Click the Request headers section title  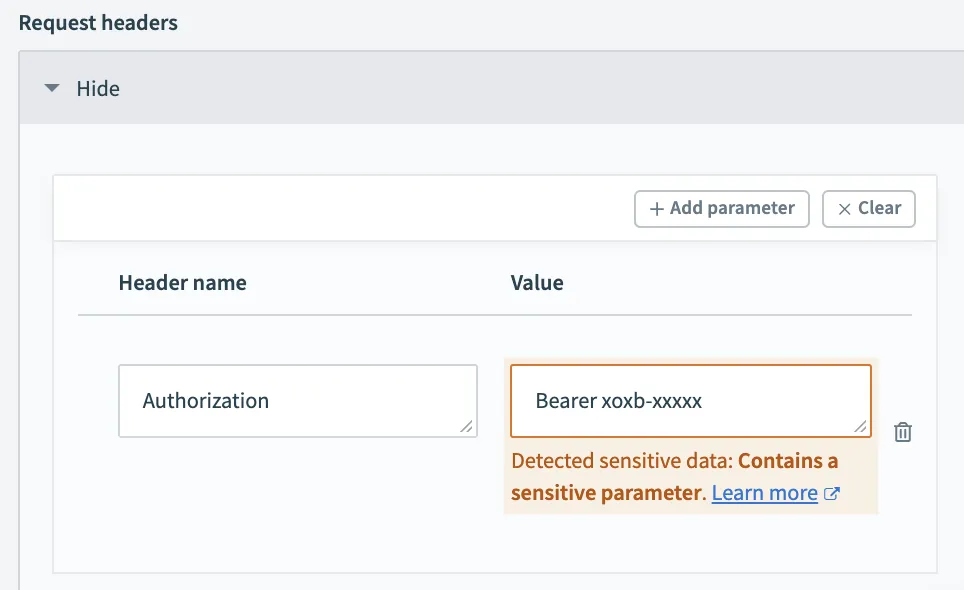point(98,22)
